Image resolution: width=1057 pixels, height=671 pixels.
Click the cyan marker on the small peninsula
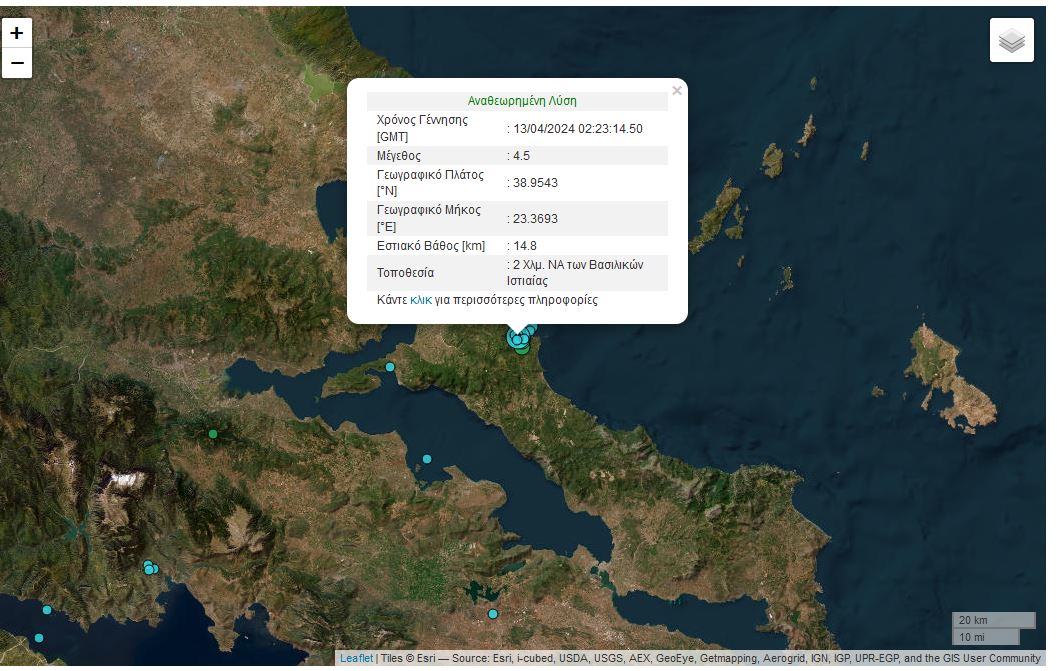[390, 367]
